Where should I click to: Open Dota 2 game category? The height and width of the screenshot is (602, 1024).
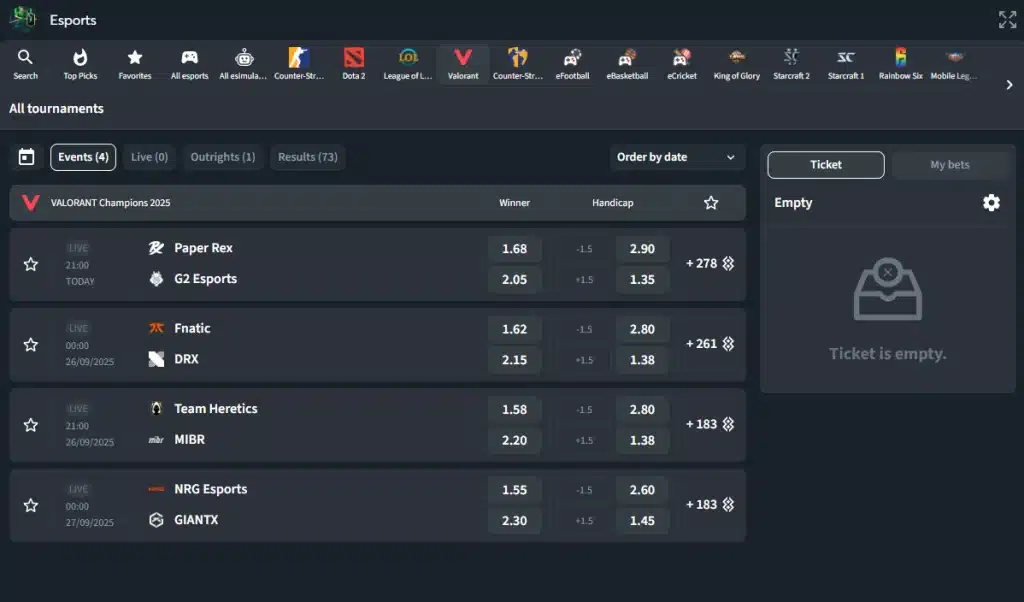coord(354,64)
